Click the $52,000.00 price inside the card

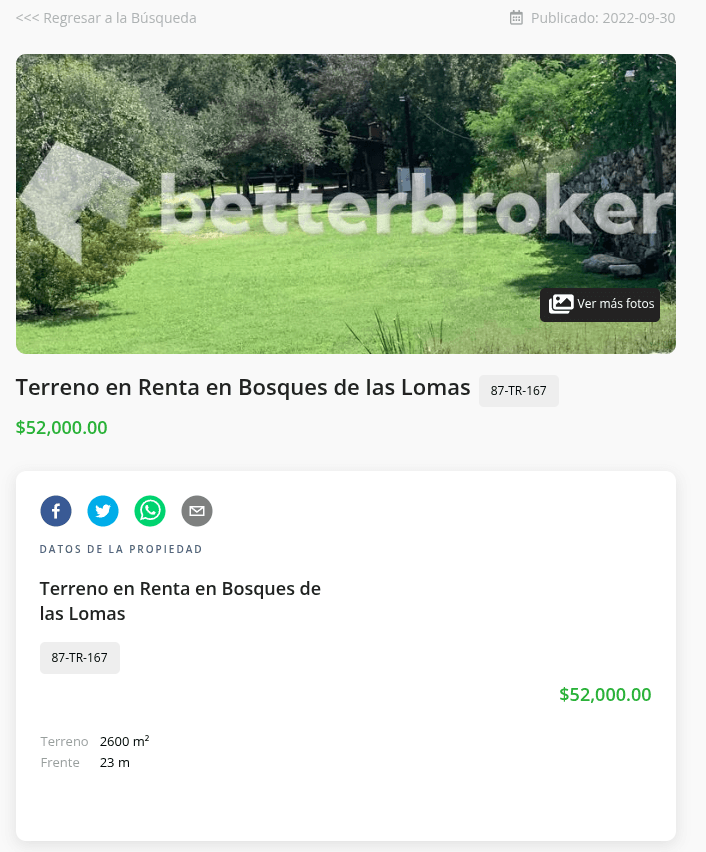tap(605, 694)
